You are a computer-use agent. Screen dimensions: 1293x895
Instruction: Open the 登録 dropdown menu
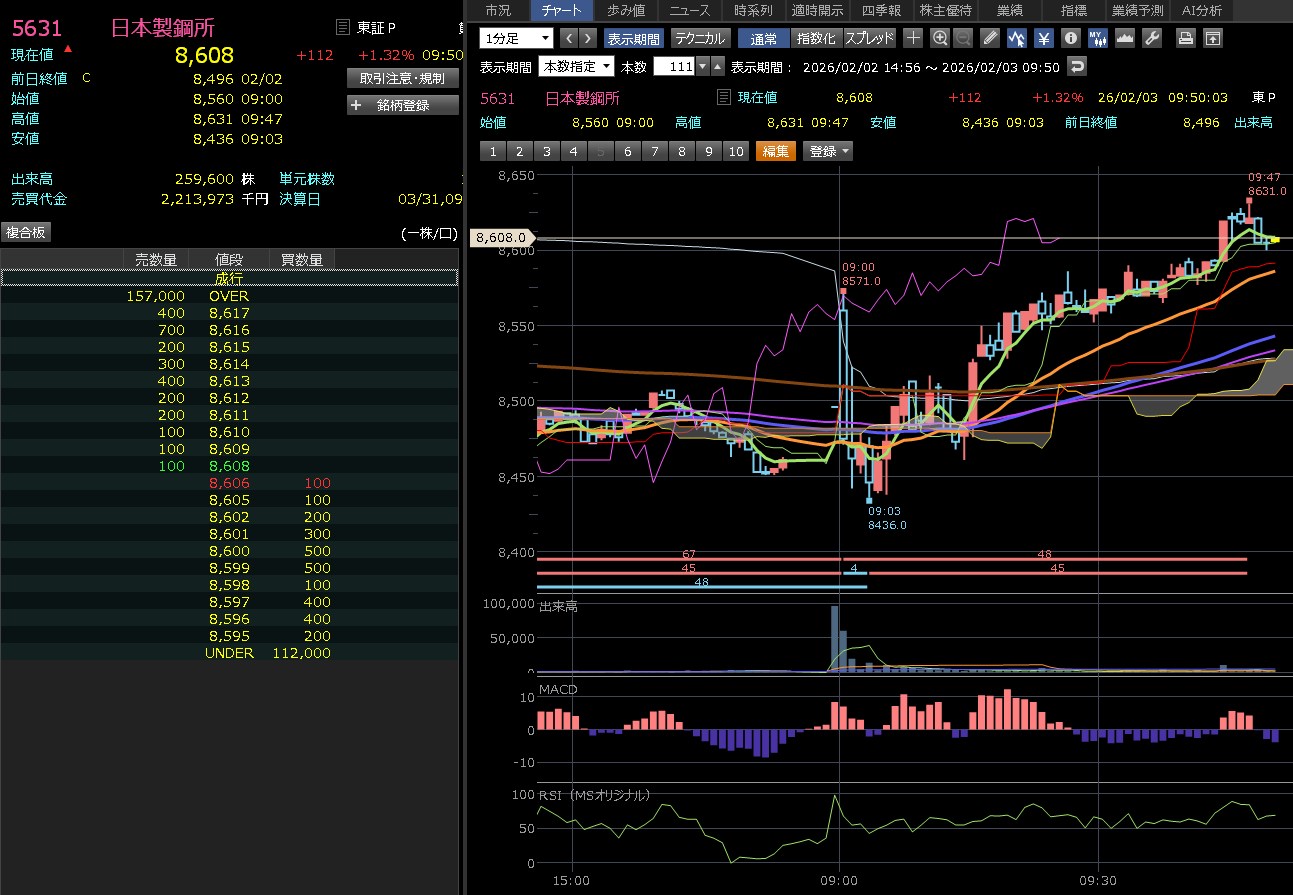tap(829, 151)
